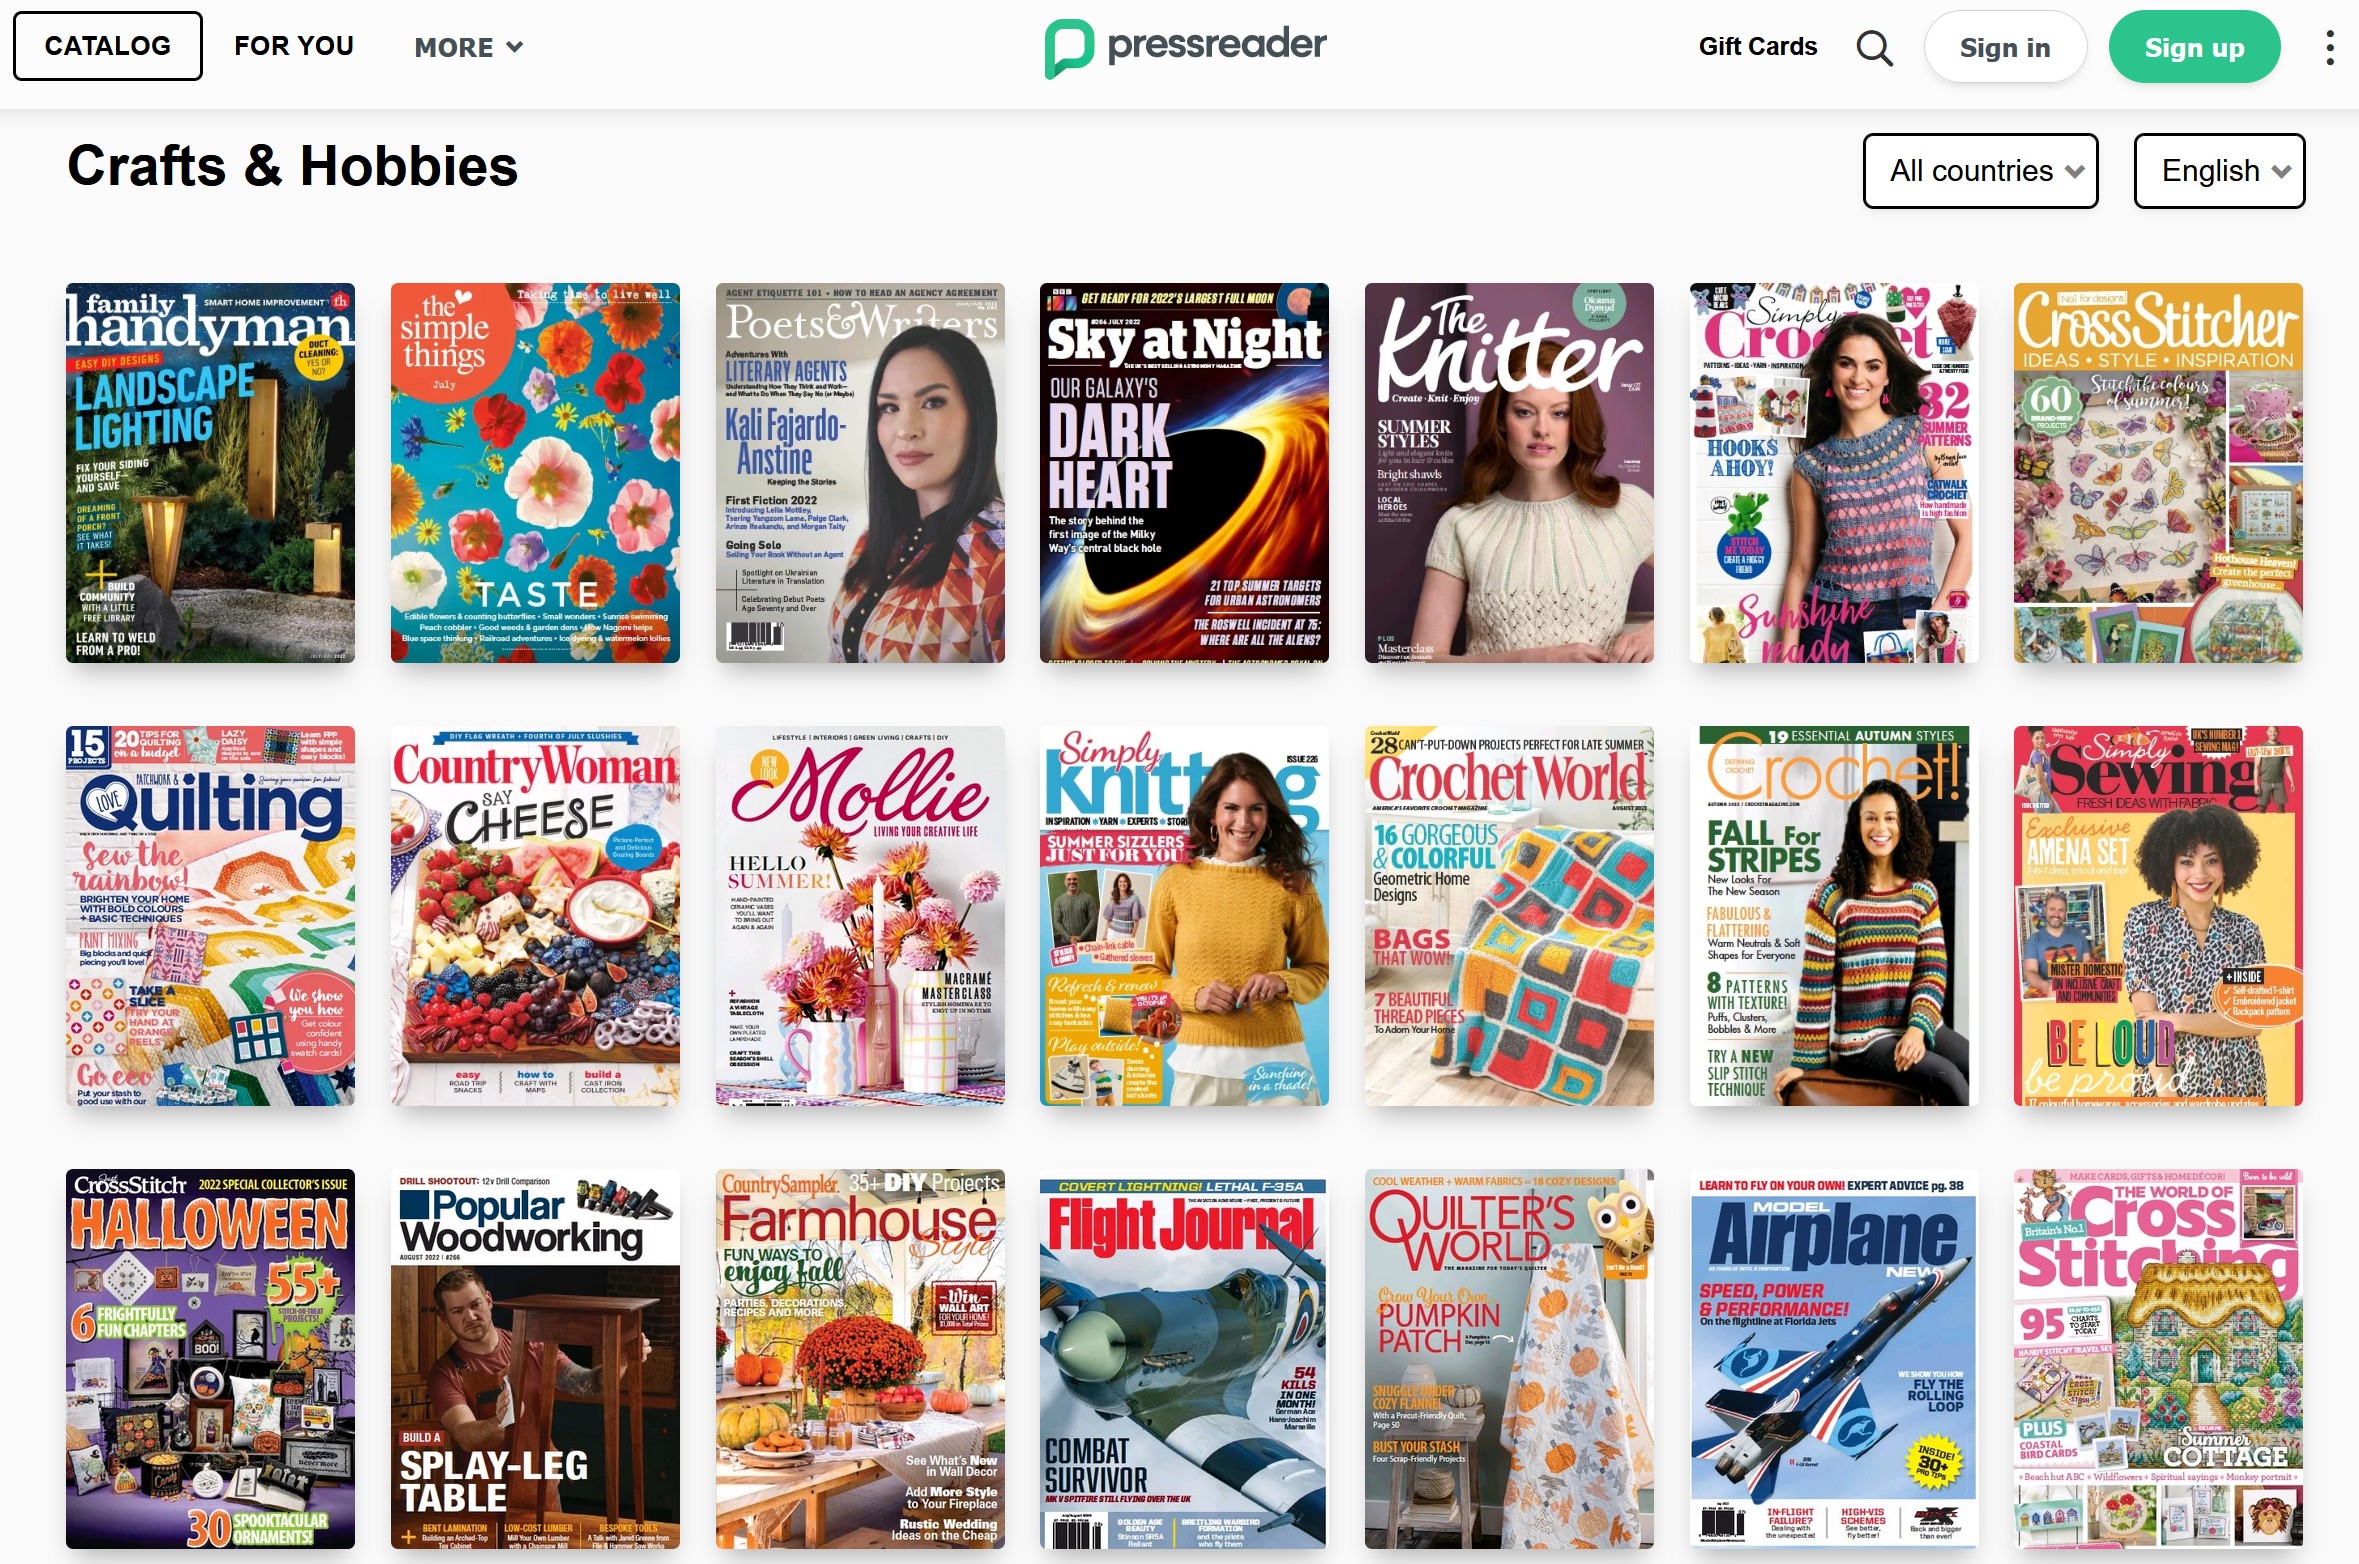Open the Family Handyman magazine cover
The width and height of the screenshot is (2359, 1564).
point(210,473)
